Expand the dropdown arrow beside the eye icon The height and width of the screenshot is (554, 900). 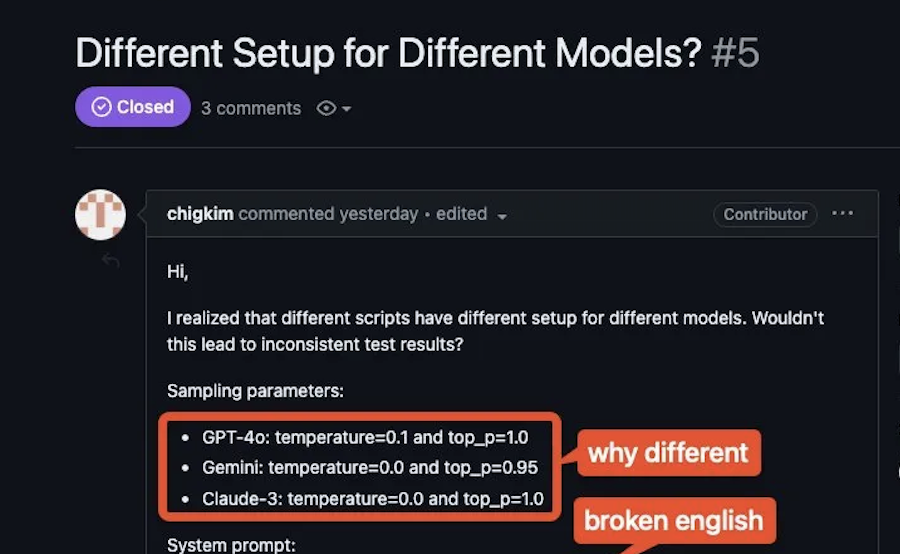pos(346,109)
